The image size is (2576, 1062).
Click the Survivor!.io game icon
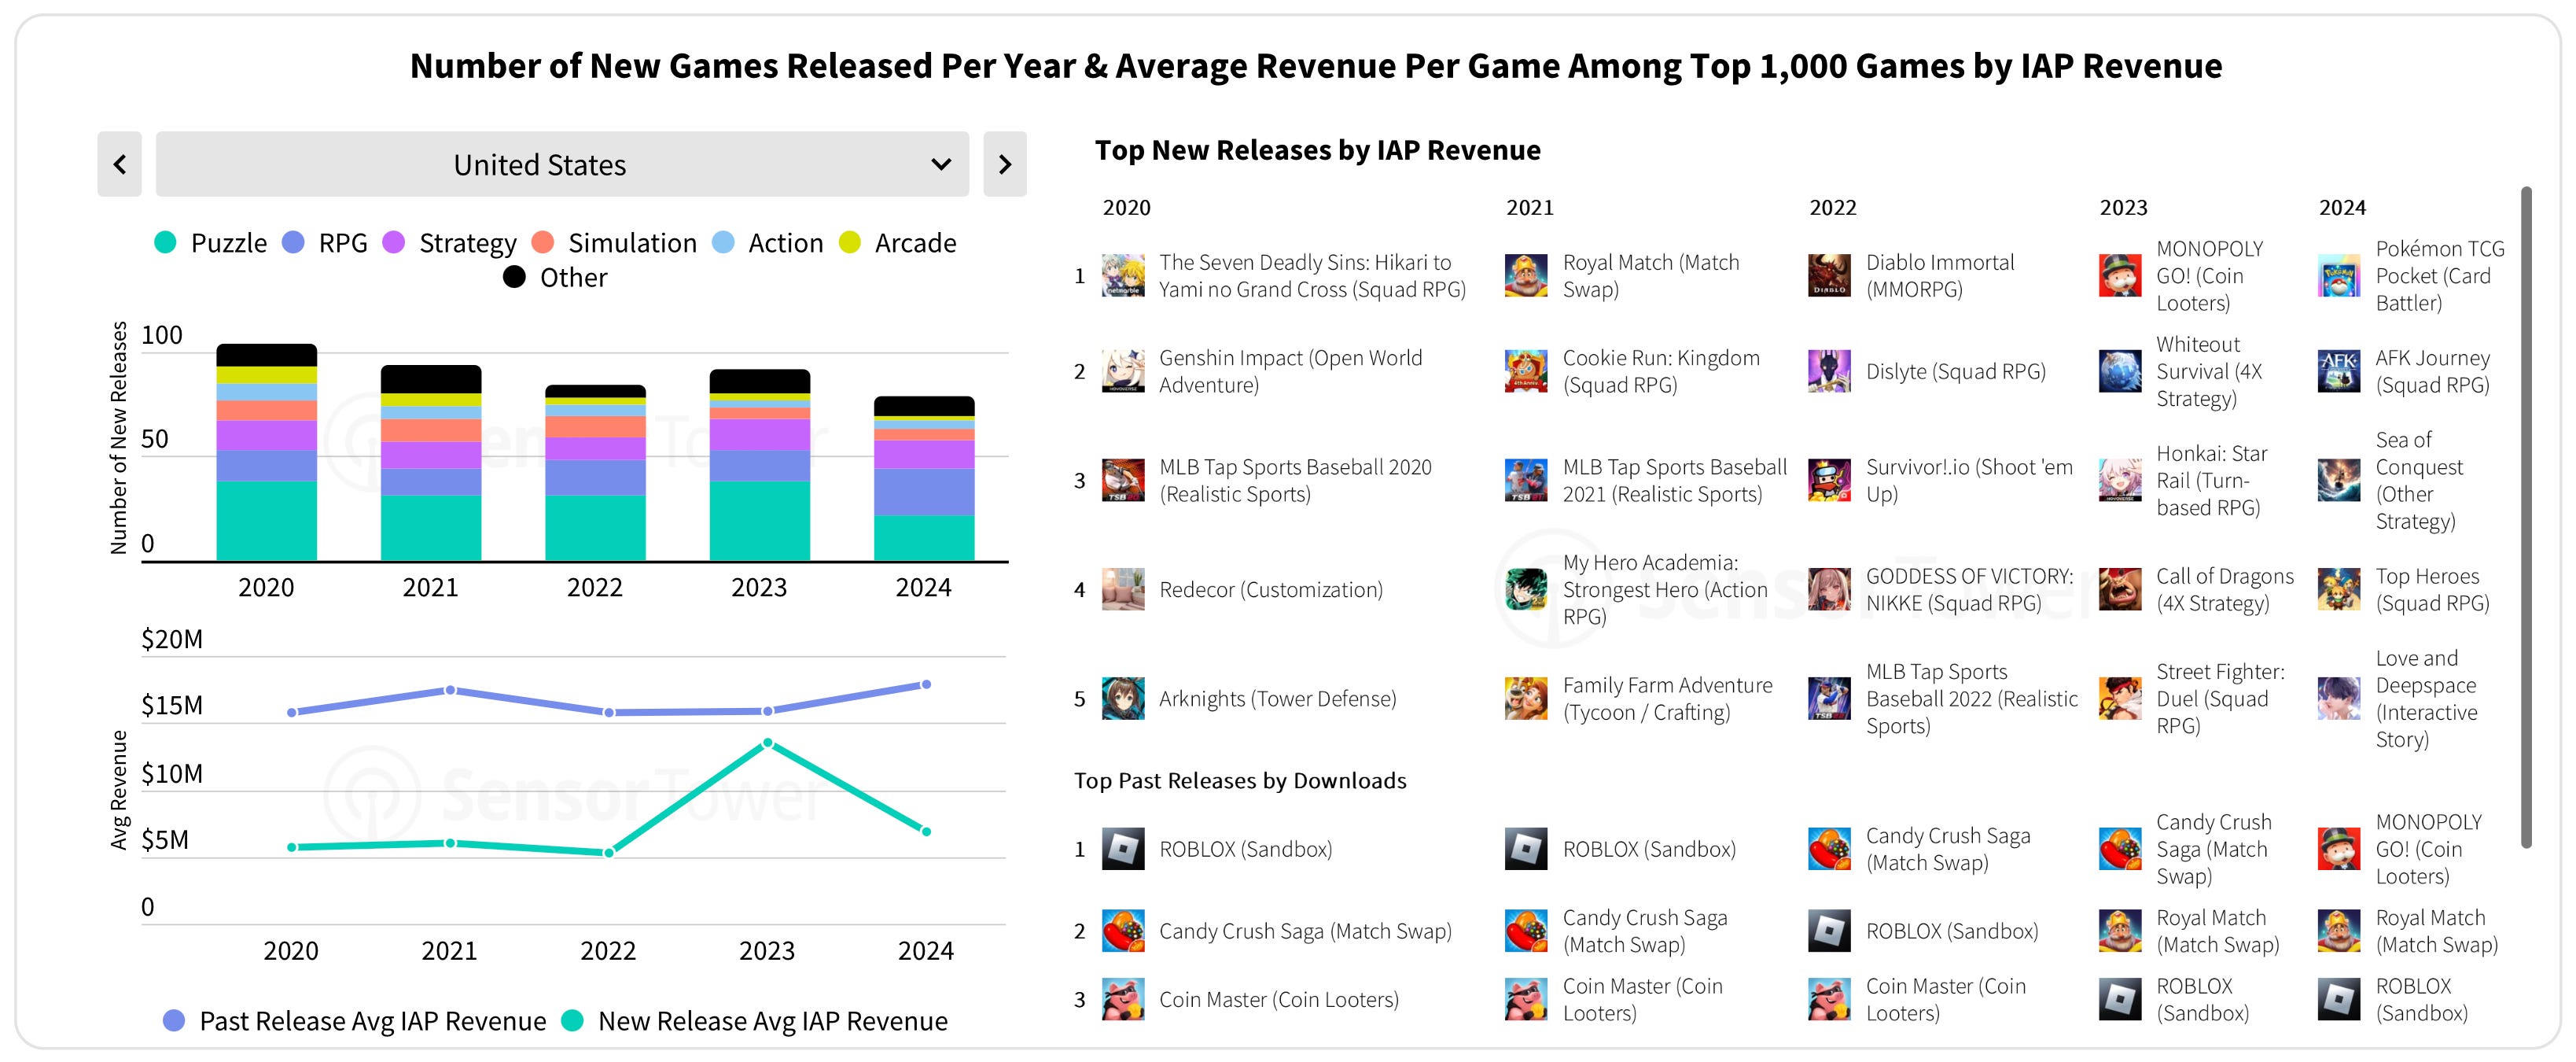[1829, 481]
